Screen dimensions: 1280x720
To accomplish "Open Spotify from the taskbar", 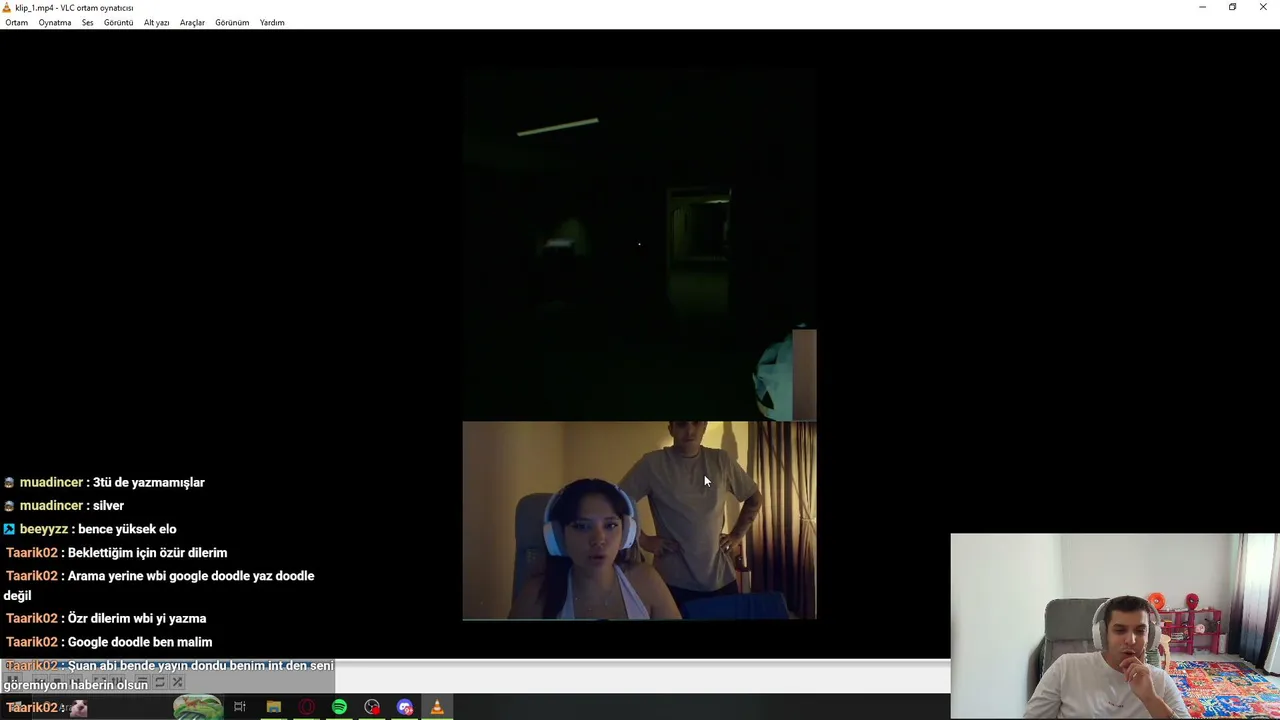I will click(339, 708).
